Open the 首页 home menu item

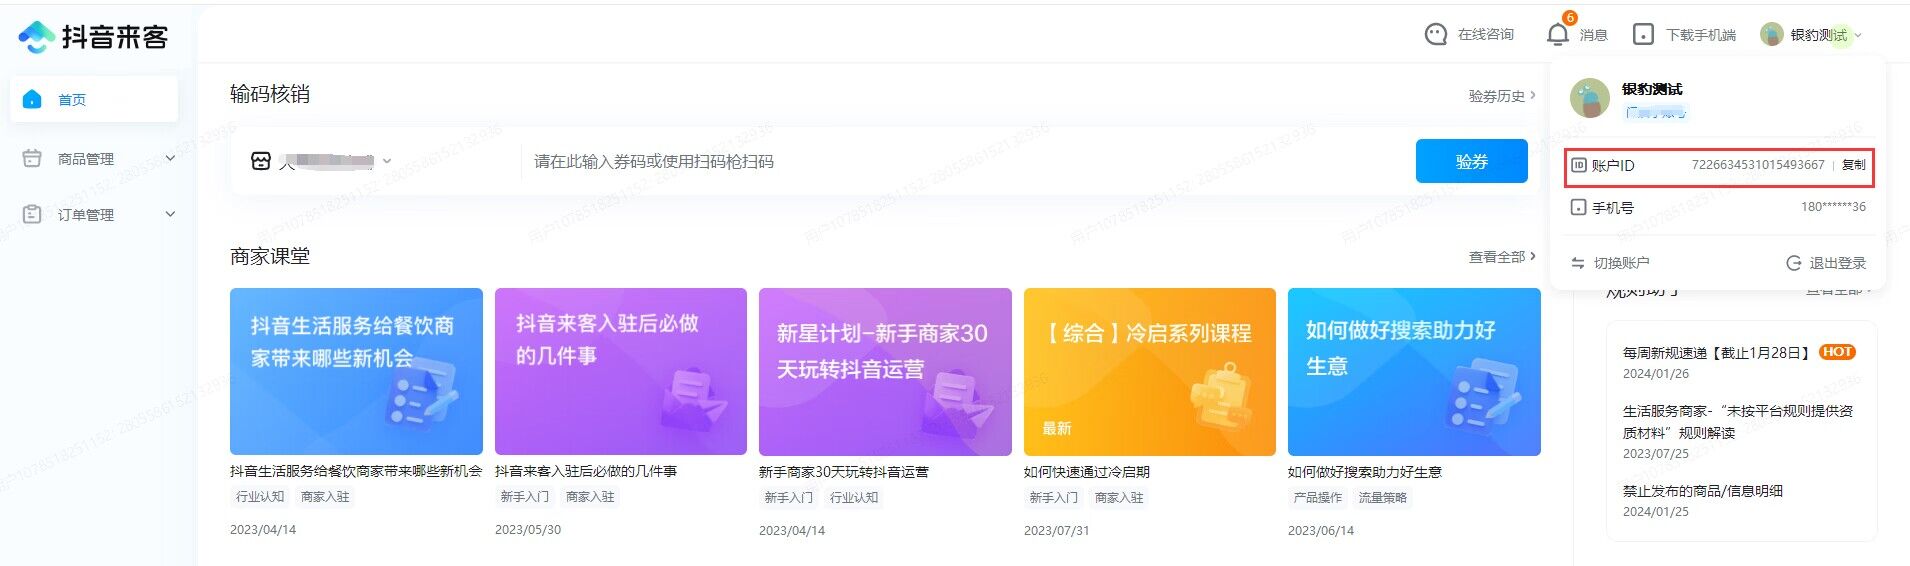coord(94,99)
